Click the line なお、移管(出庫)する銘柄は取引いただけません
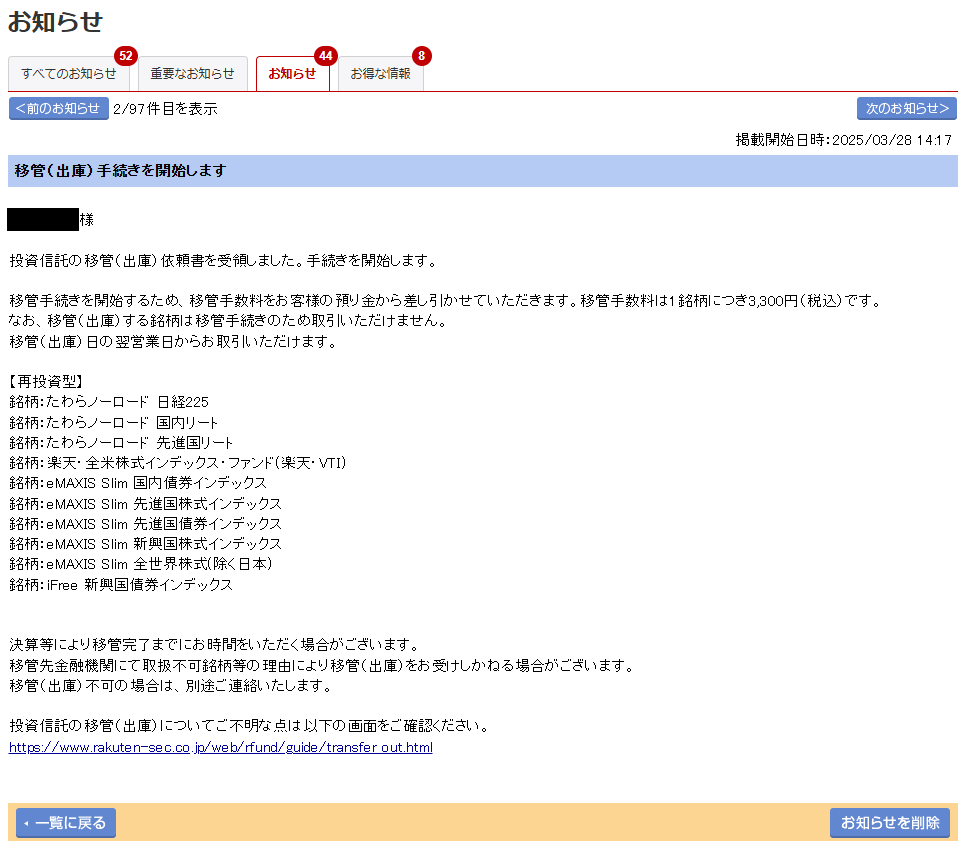This screenshot has height=854, width=967. coord(228,321)
